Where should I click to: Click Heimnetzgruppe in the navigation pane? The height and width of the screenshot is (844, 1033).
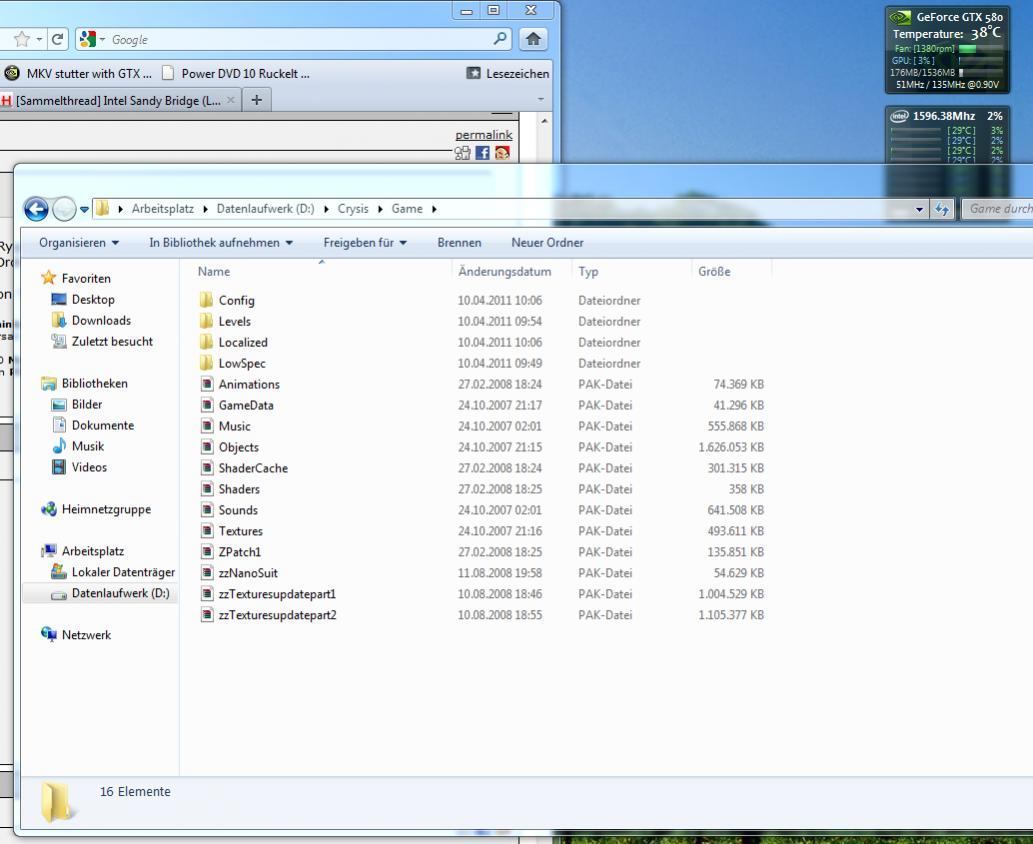106,509
